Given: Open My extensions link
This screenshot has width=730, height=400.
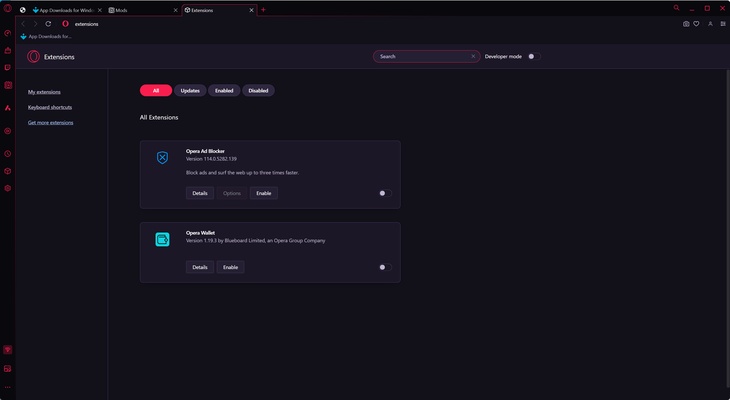Looking at the screenshot, I should coord(44,92).
